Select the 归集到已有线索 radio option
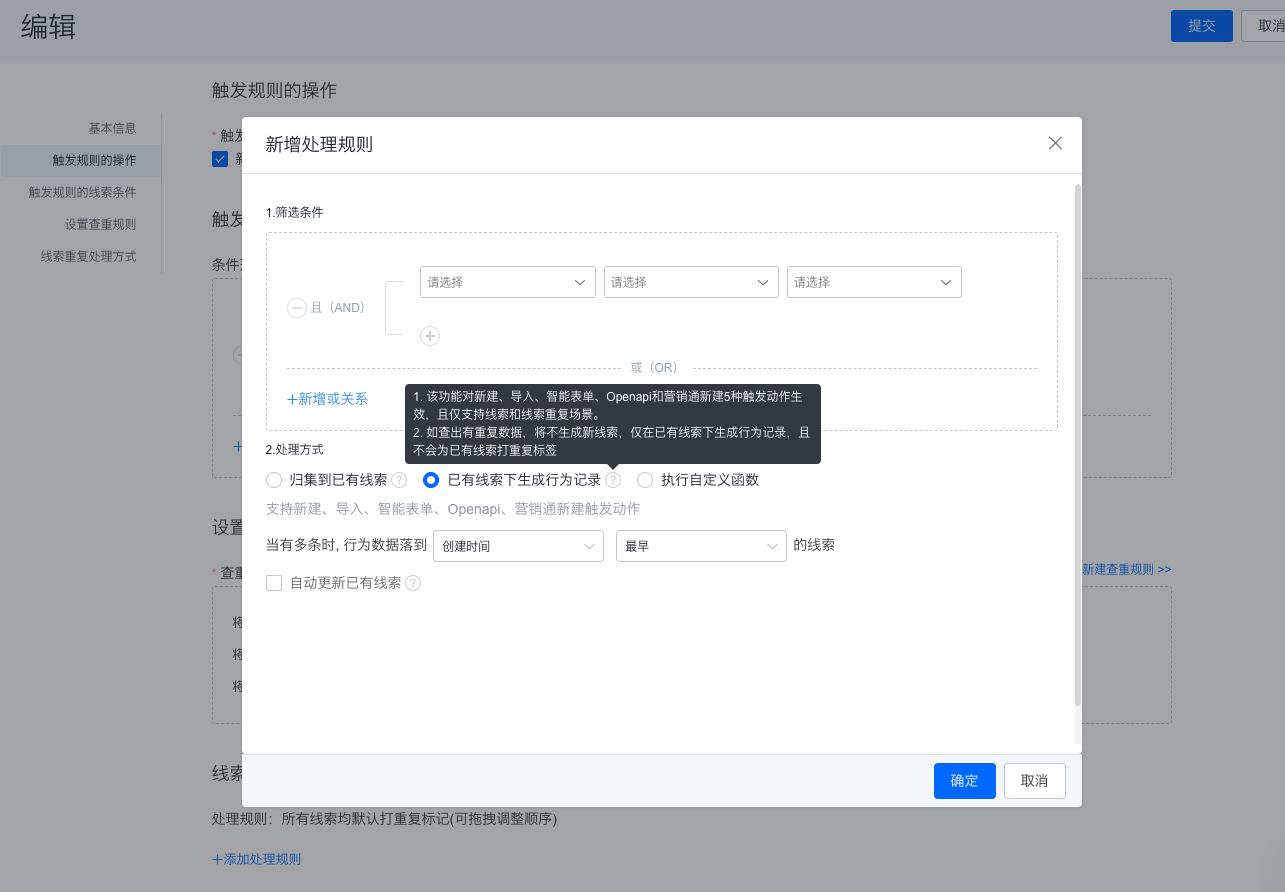Viewport: 1285px width, 892px height. coord(274,480)
